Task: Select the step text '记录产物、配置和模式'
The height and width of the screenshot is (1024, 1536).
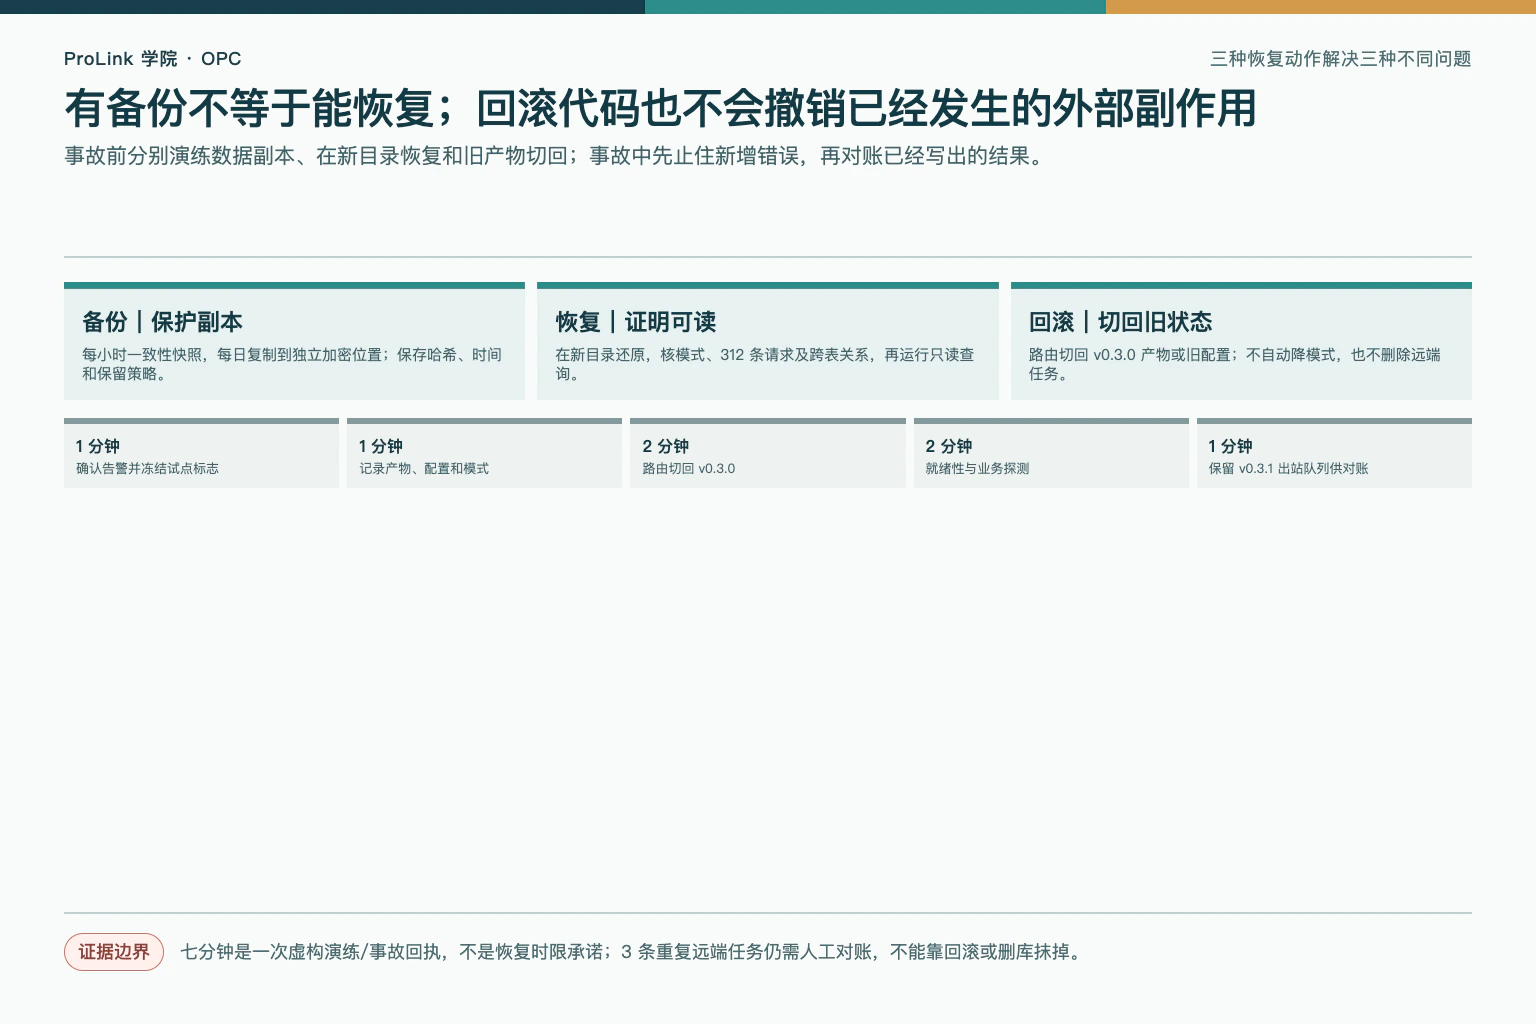Action: coord(424,468)
